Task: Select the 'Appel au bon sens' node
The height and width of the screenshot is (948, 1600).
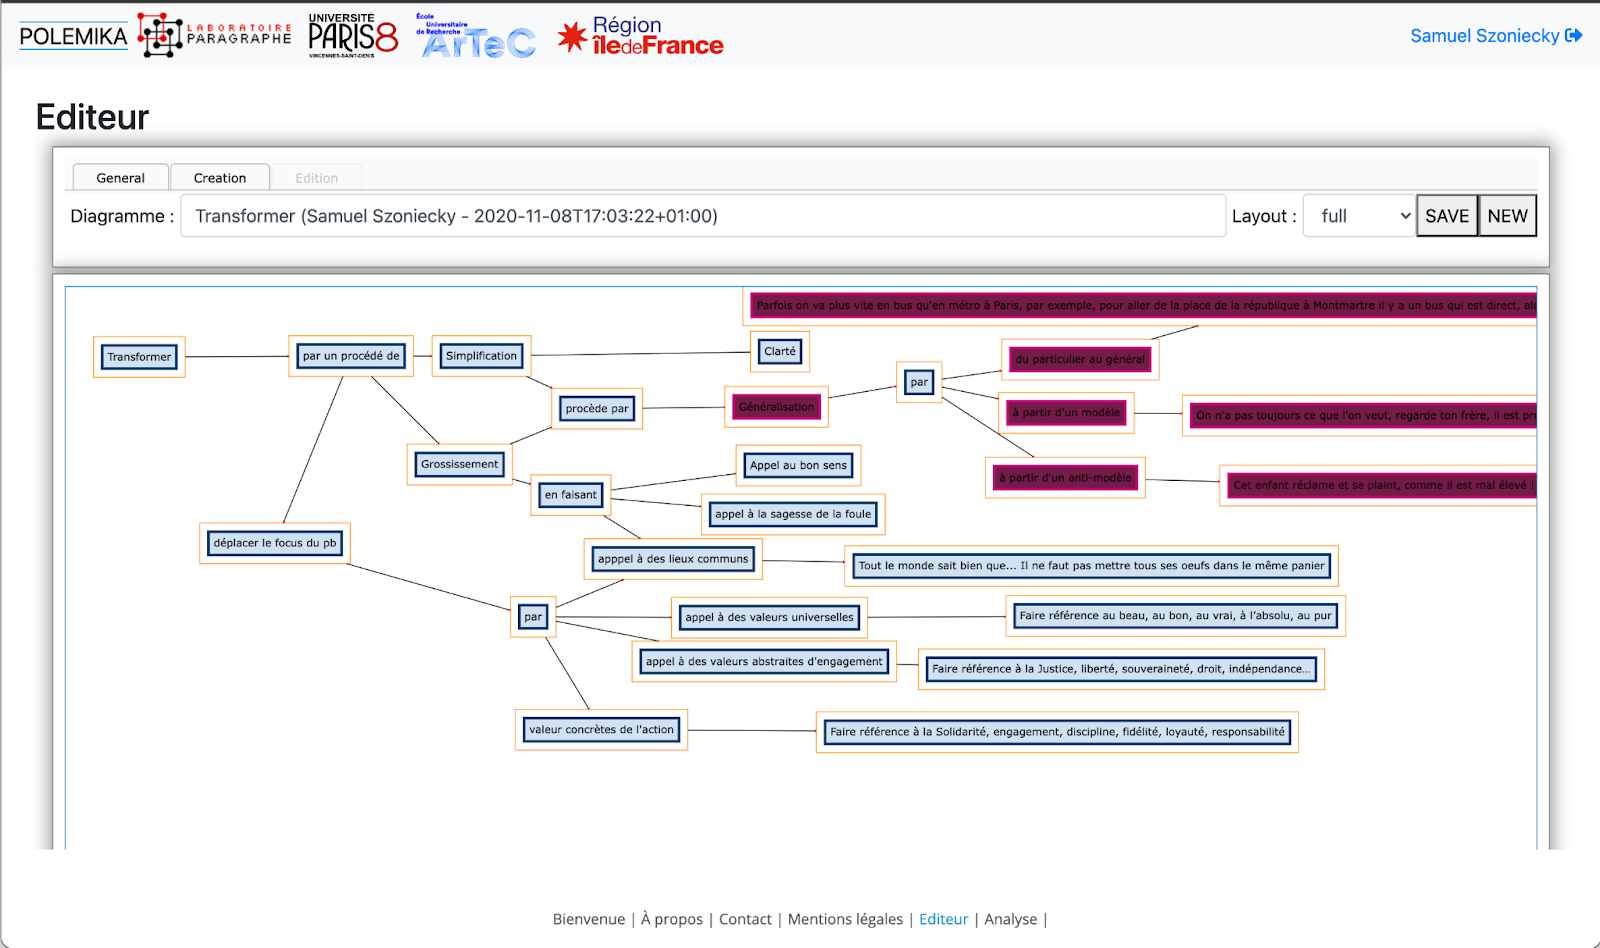Action: (x=798, y=465)
